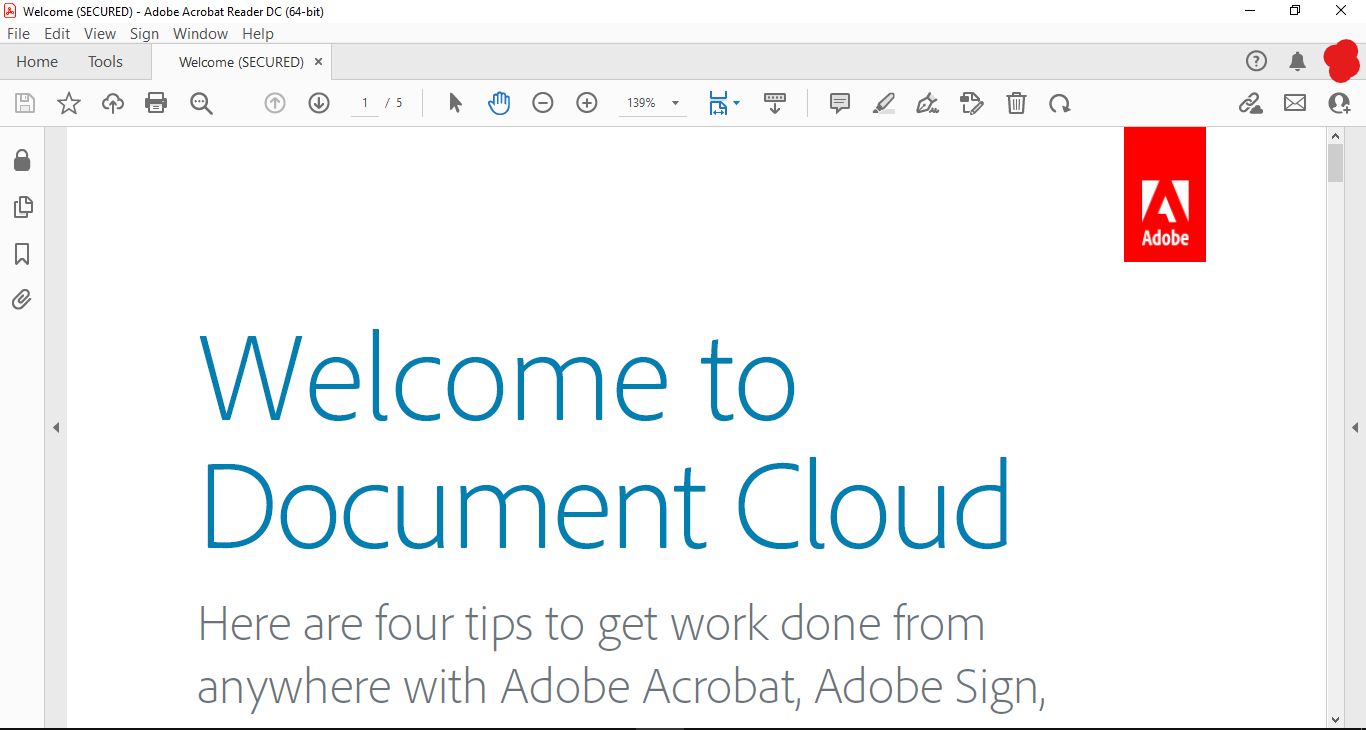Add a sticky note comment
The height and width of the screenshot is (730, 1366).
pyautogui.click(x=840, y=103)
